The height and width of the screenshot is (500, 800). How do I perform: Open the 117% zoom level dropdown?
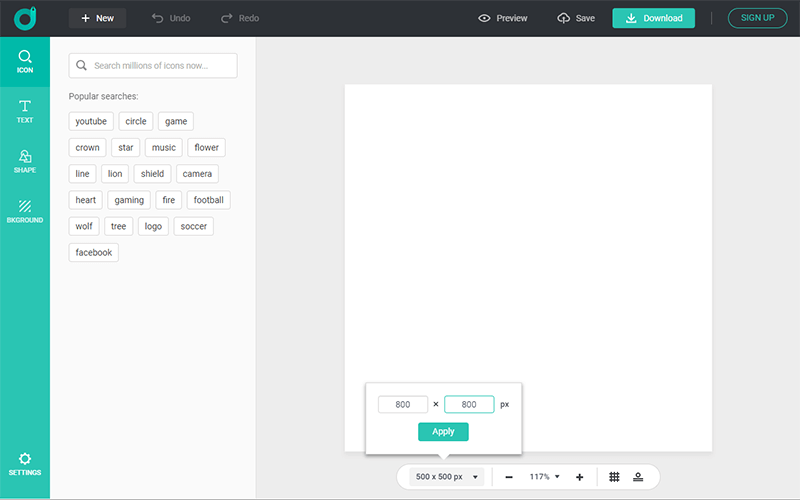pyautogui.click(x=544, y=477)
